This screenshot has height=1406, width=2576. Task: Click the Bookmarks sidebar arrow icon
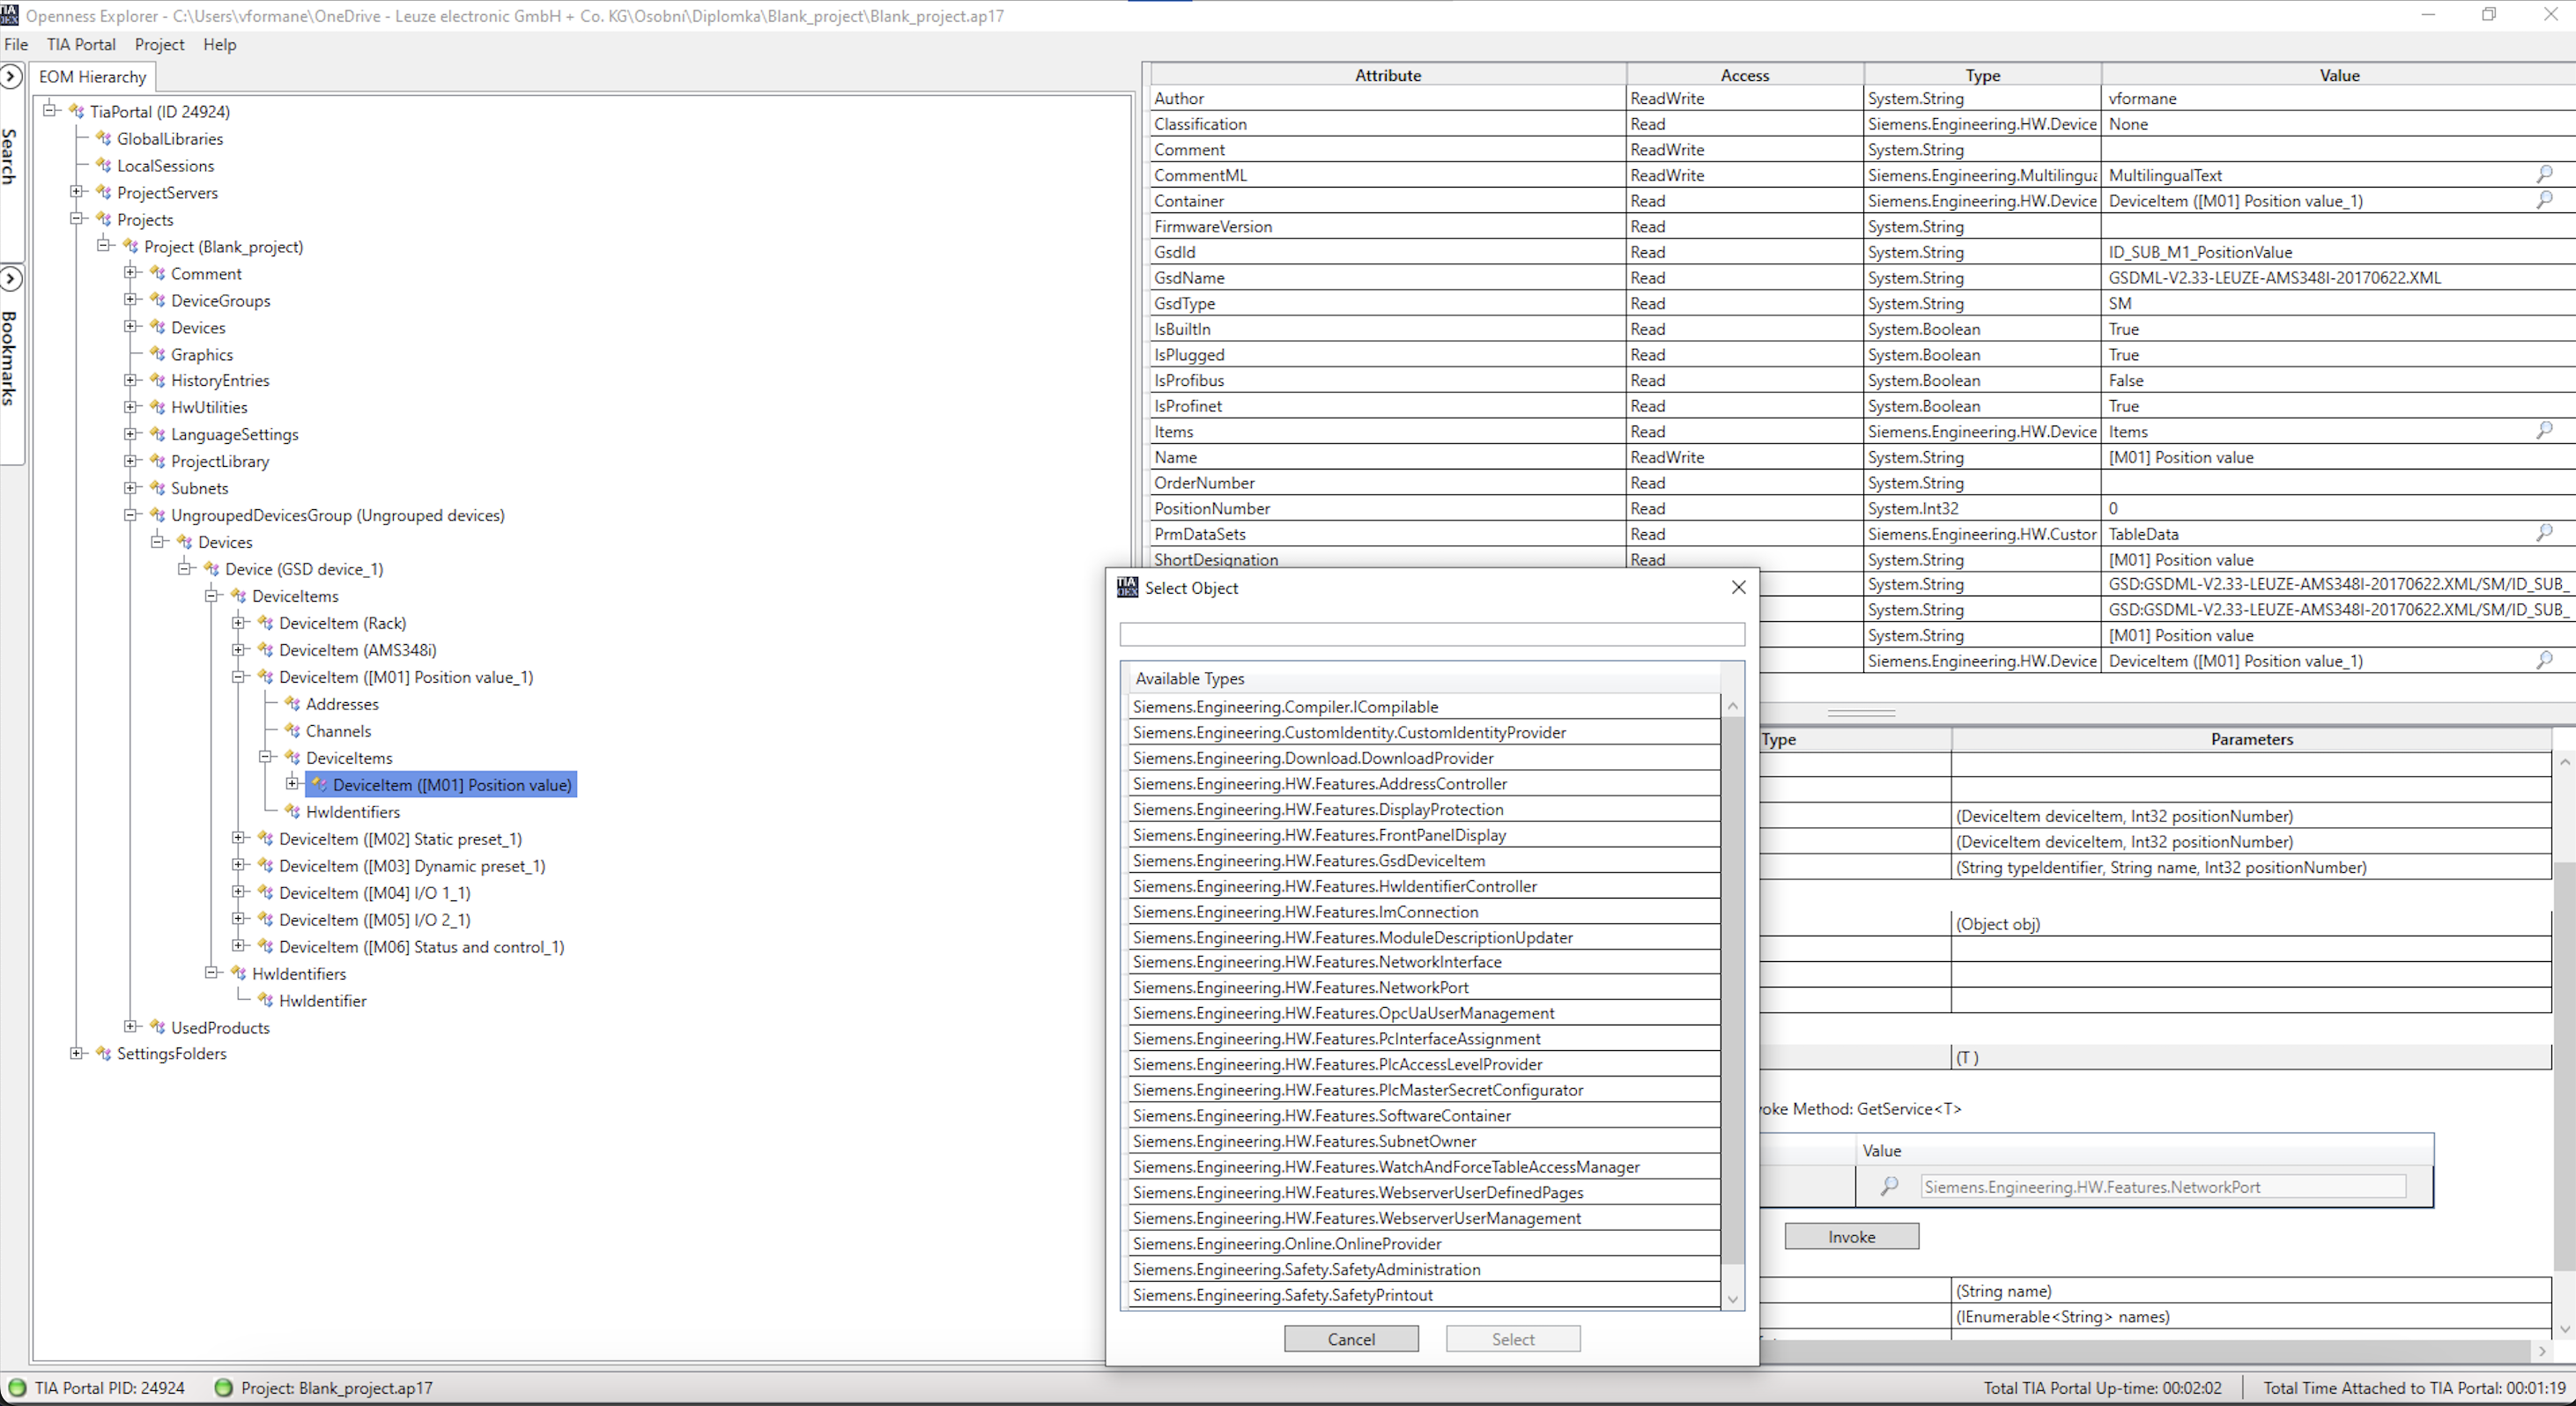pyautogui.click(x=11, y=279)
